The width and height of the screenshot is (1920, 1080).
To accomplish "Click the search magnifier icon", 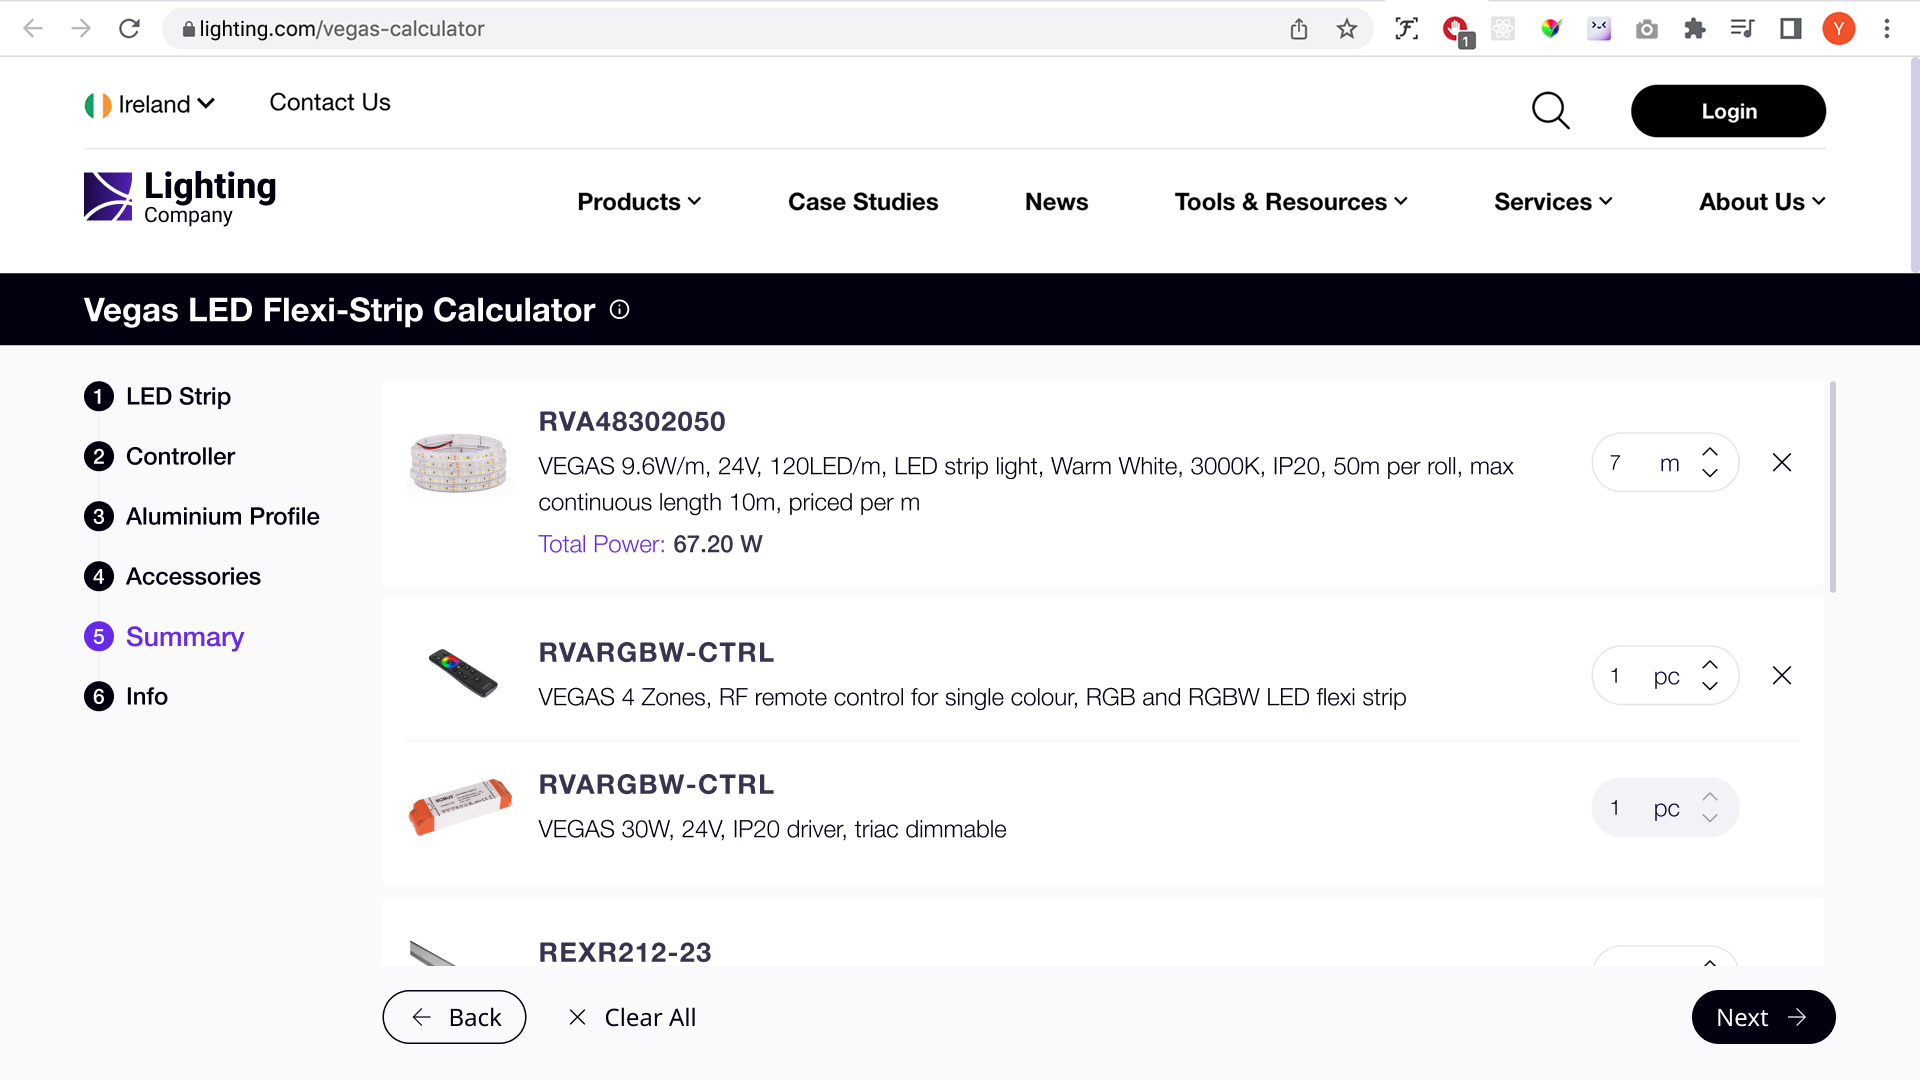I will (1550, 111).
